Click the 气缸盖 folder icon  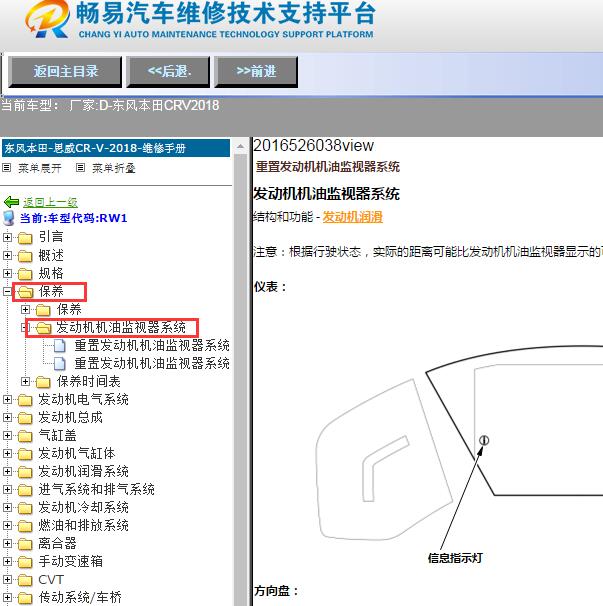point(26,436)
